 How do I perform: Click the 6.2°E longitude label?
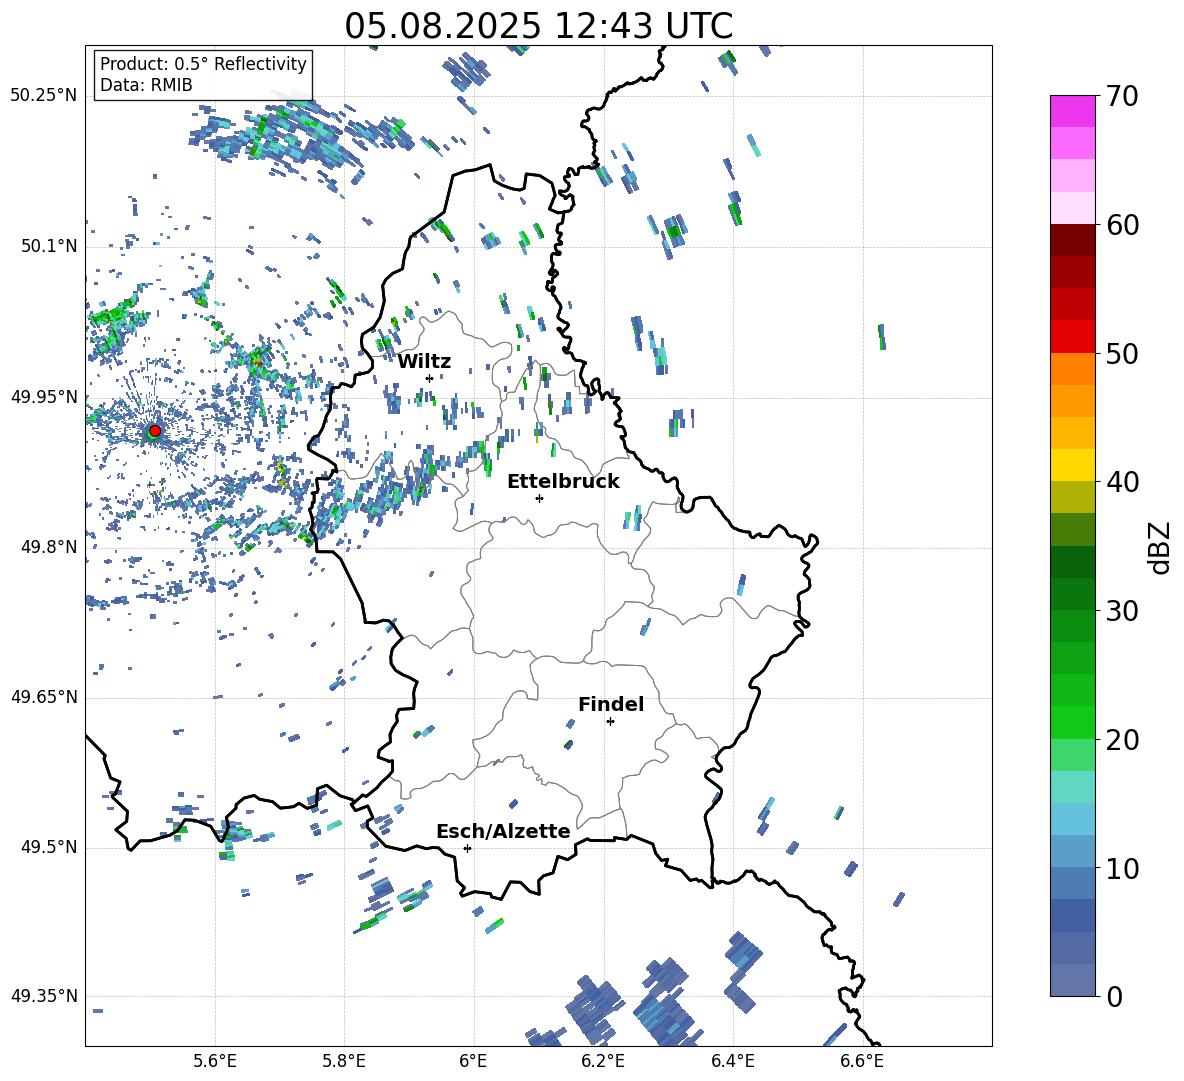tap(603, 1062)
